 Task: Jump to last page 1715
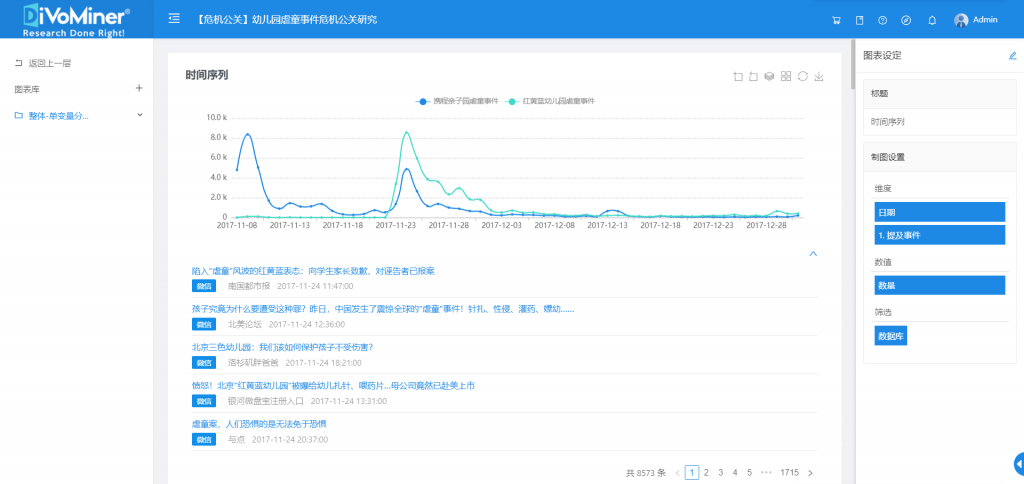point(789,472)
